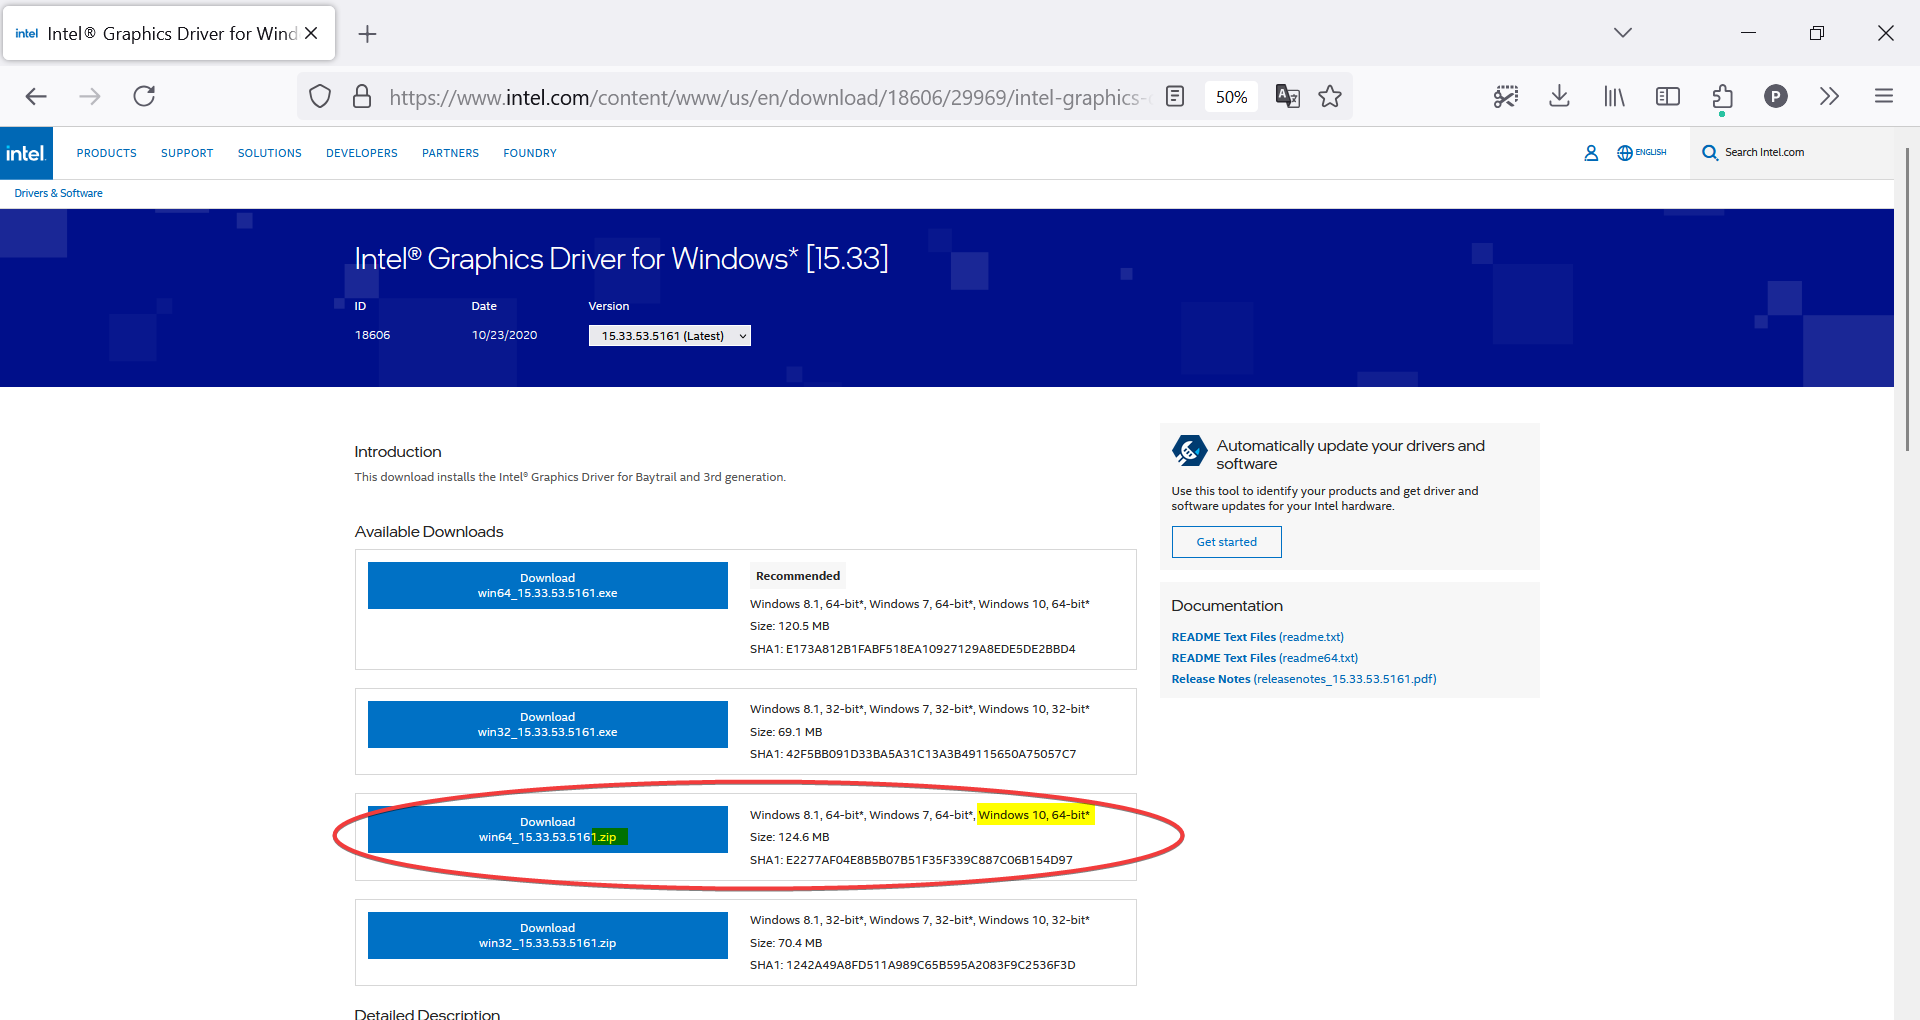Click the date 10/23/2020

click(x=505, y=335)
